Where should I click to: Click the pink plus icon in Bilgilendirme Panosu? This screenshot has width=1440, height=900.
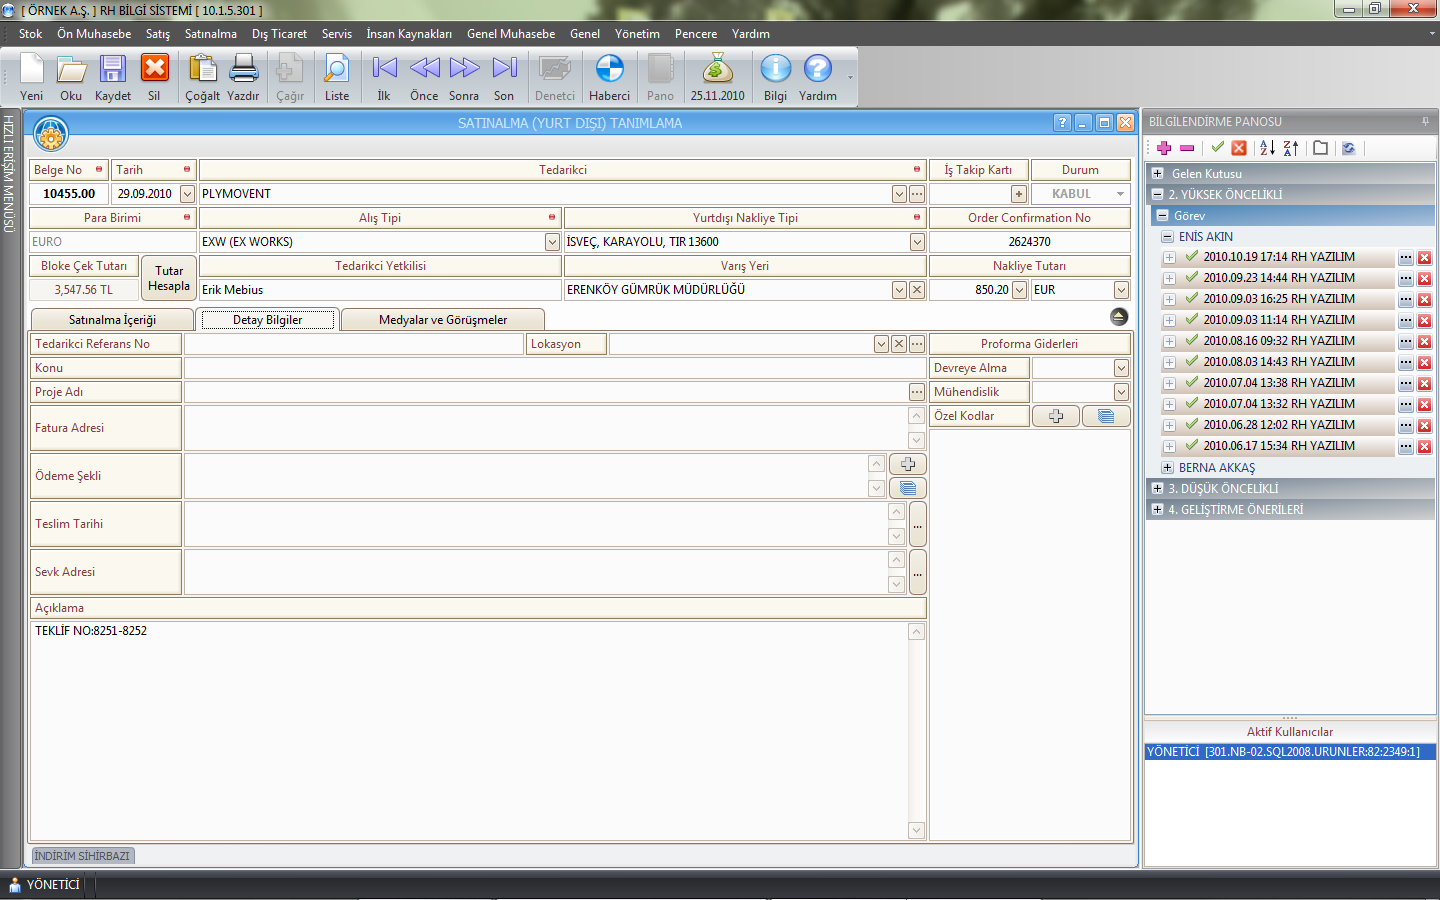coord(1164,148)
